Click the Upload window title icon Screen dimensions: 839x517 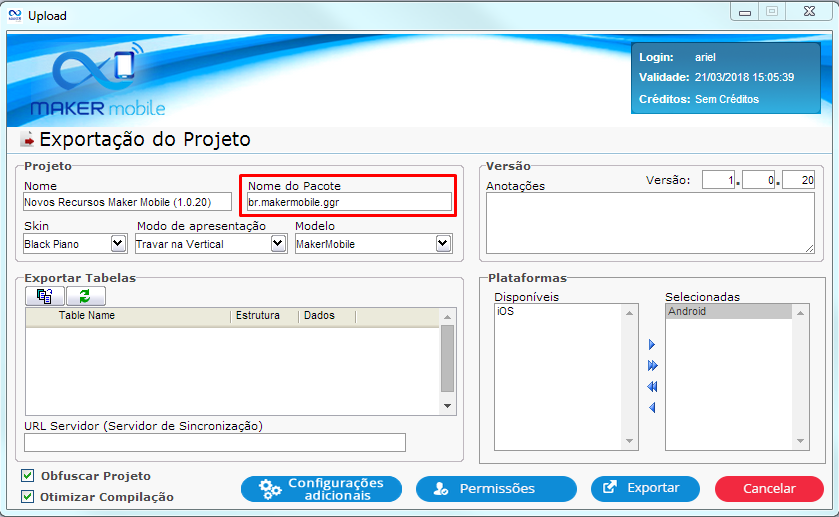pos(15,15)
